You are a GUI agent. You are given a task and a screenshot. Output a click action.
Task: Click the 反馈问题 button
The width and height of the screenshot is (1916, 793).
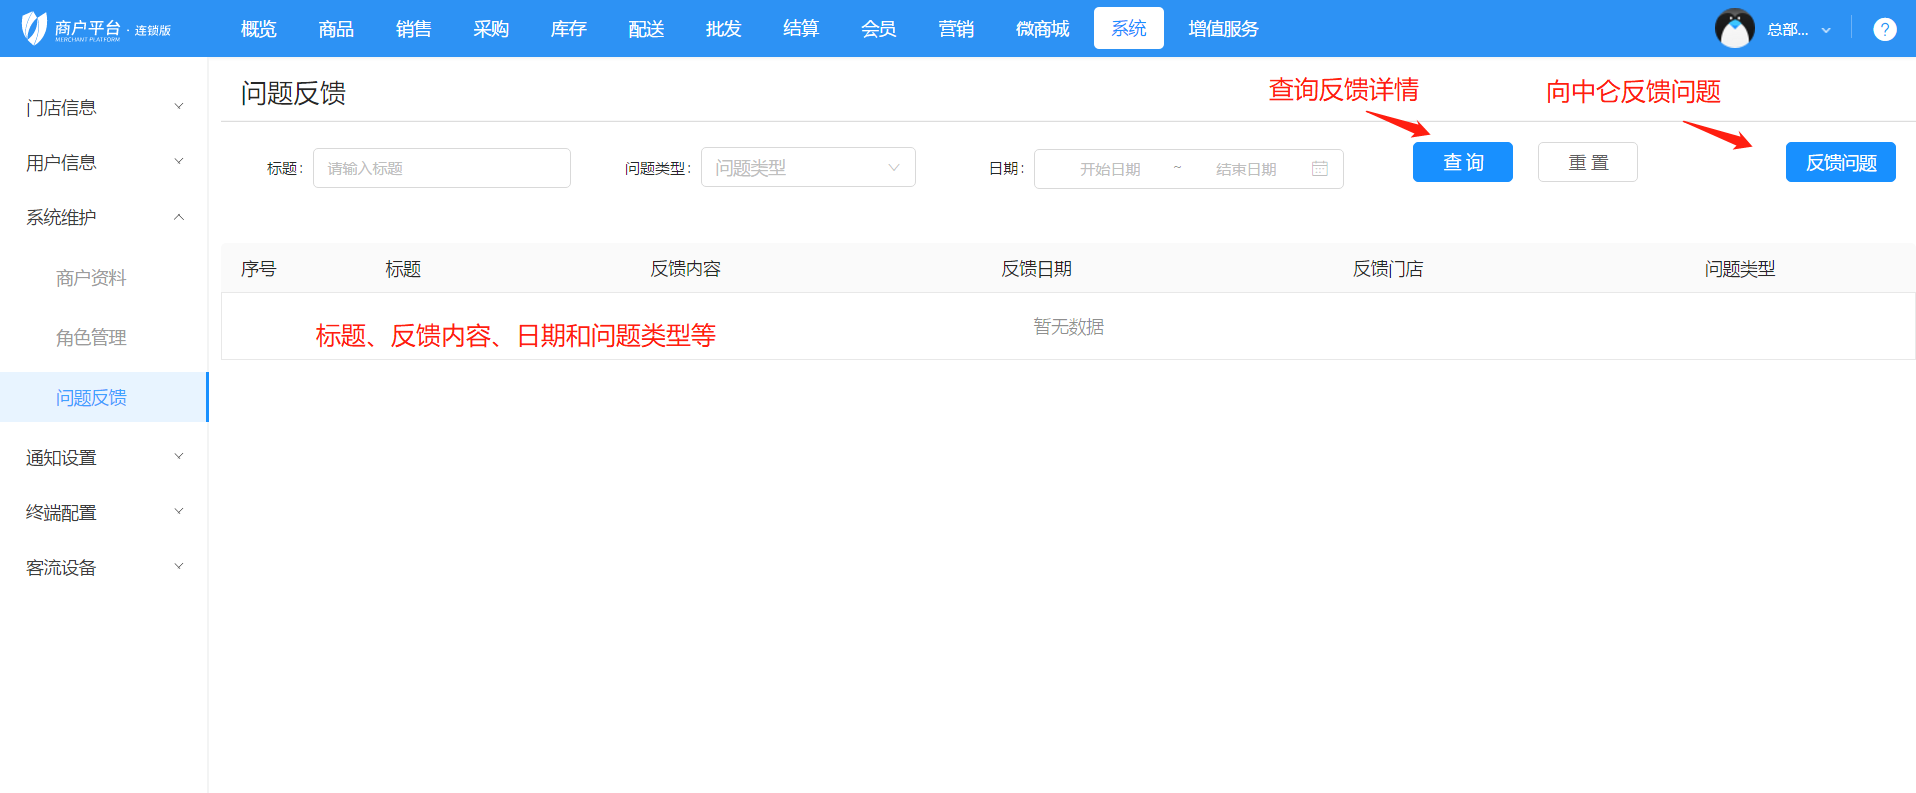point(1840,162)
